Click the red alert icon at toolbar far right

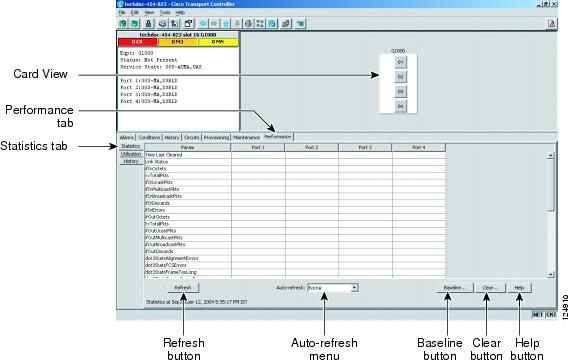[x=551, y=24]
